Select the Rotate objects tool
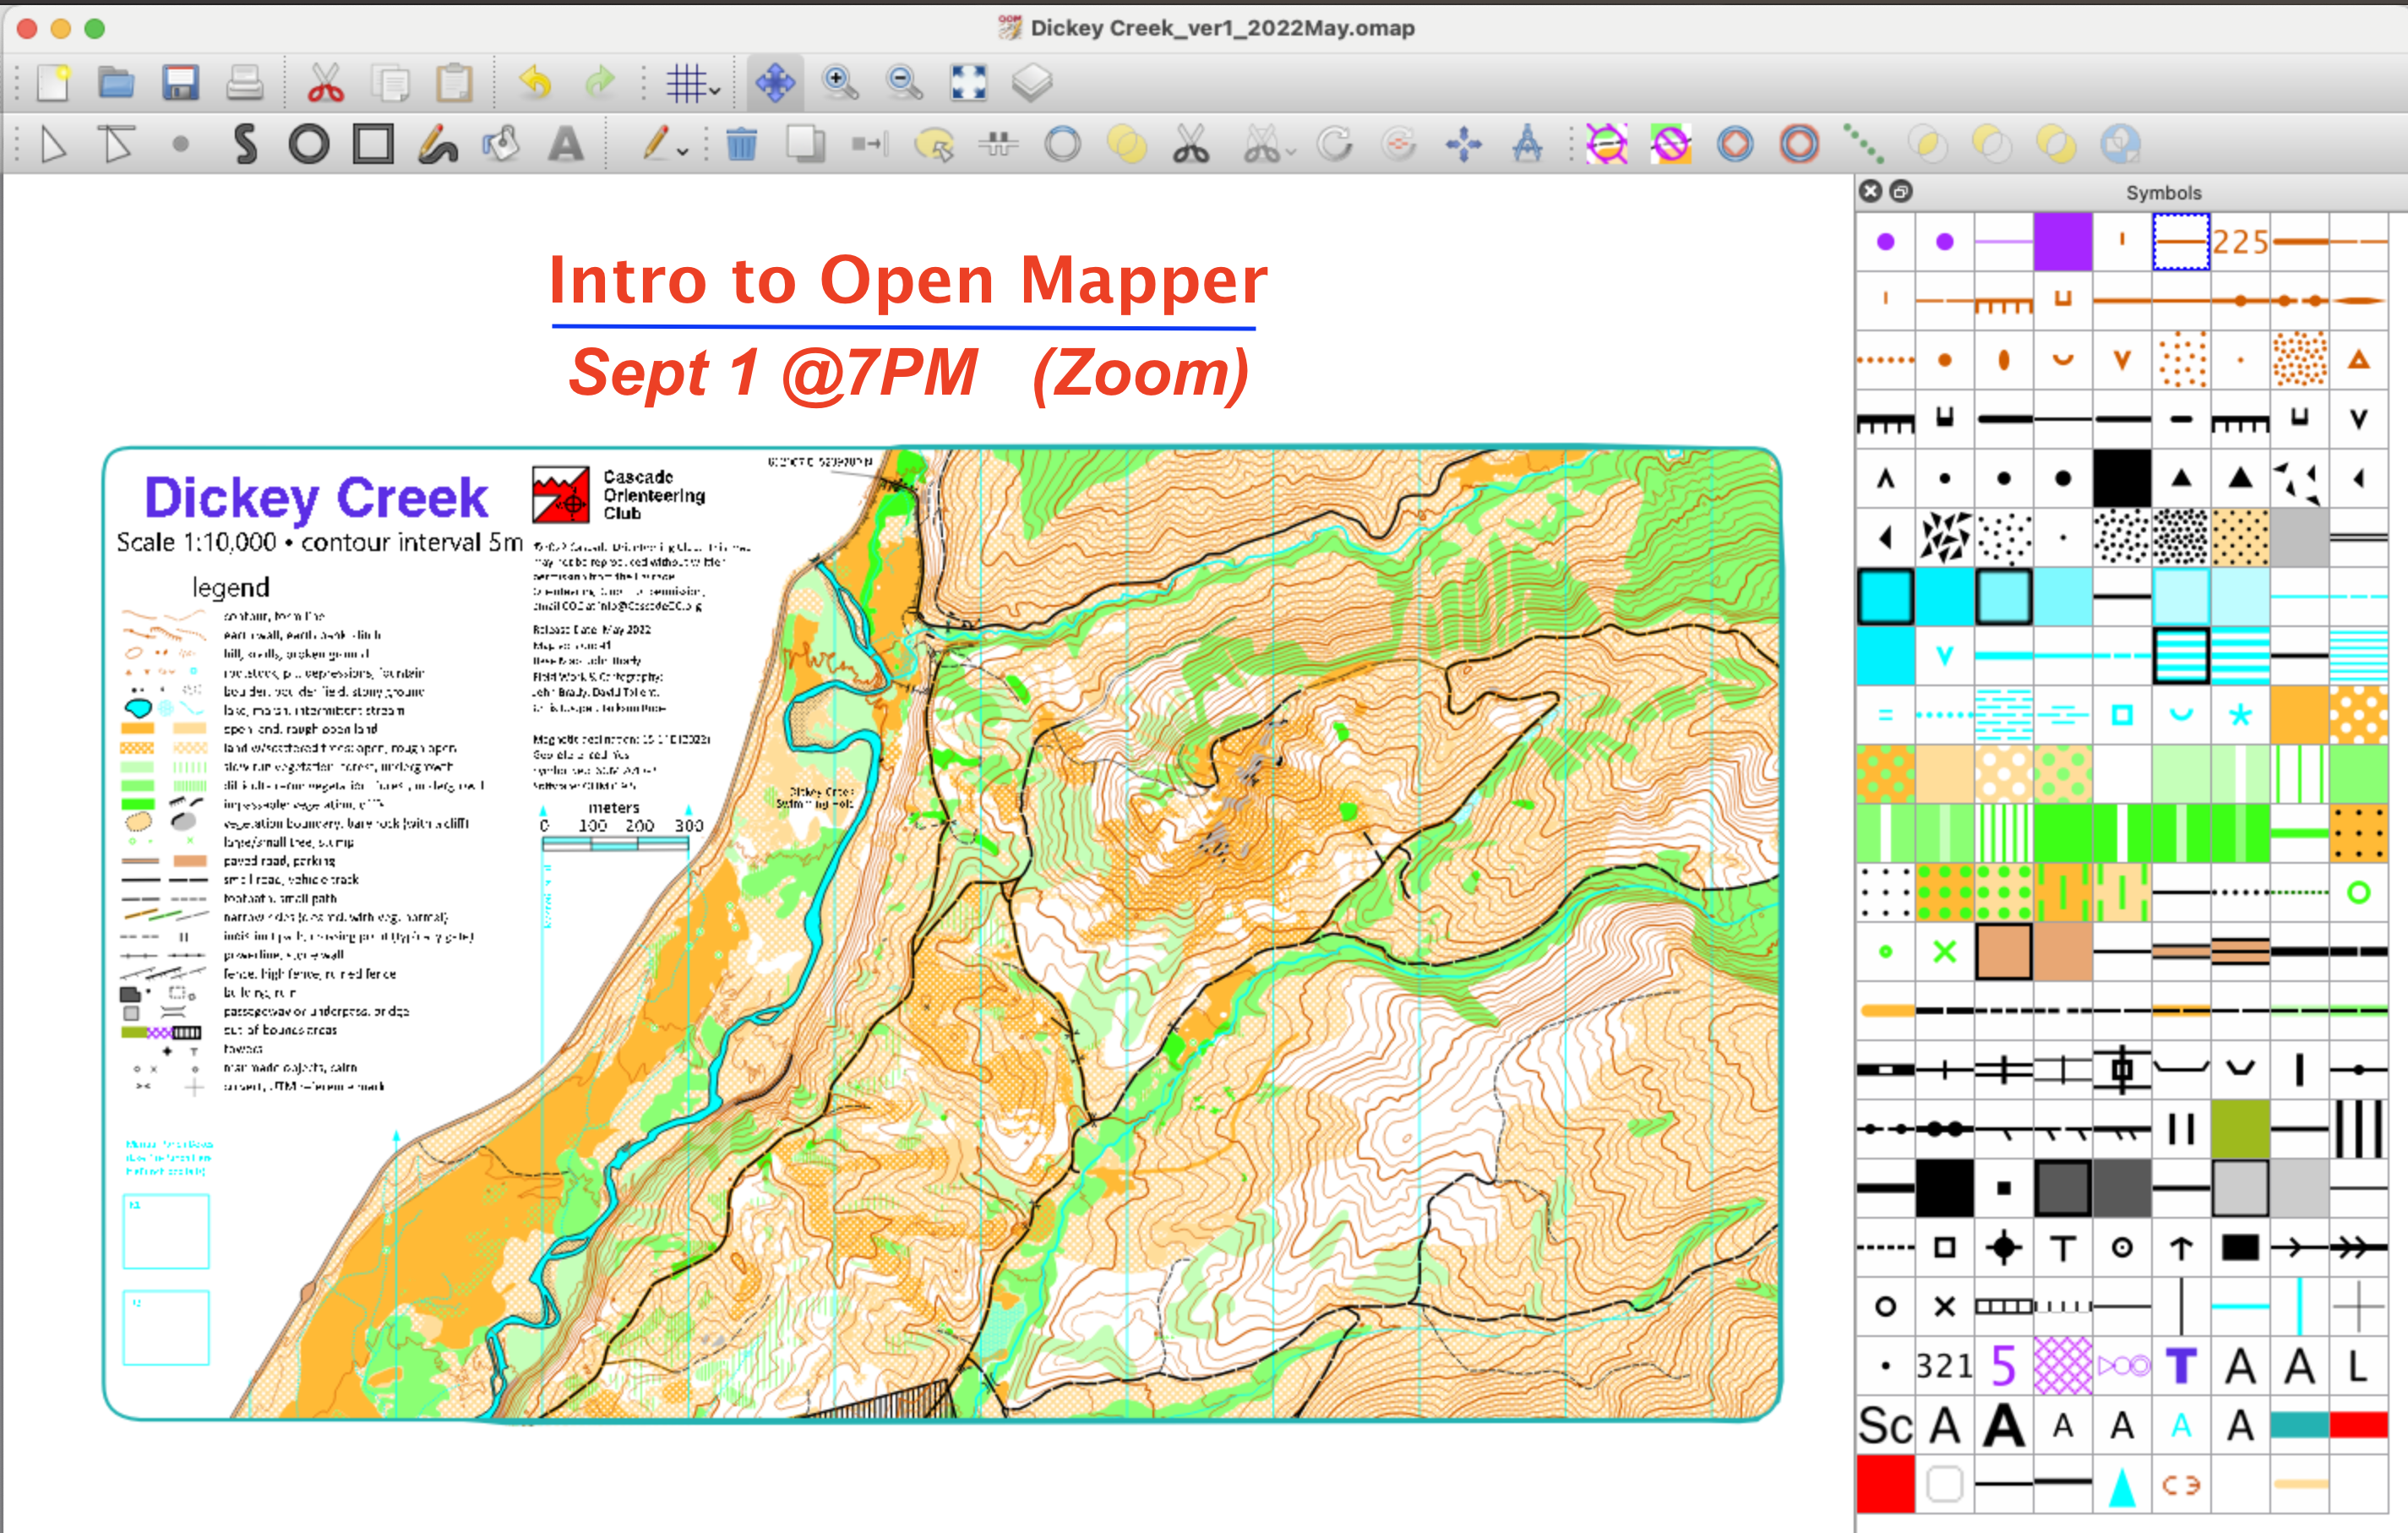This screenshot has width=2408, height=1533. (1335, 145)
